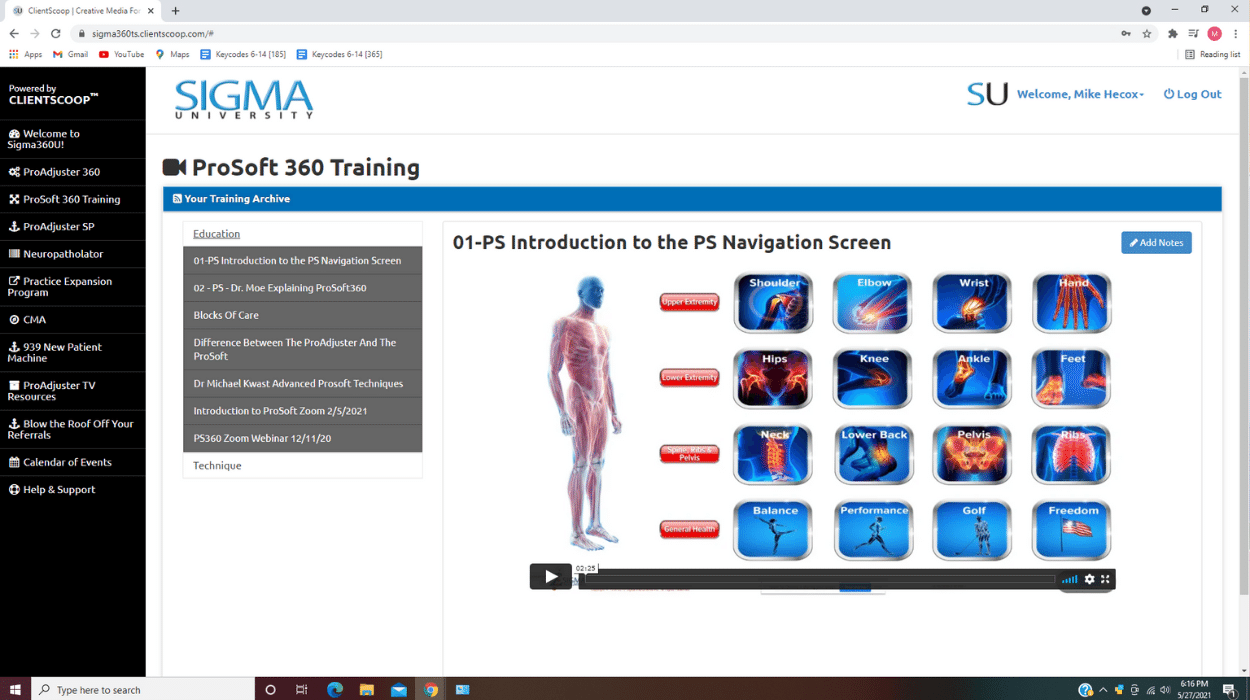Viewport: 1250px width, 700px height.
Task: Open the video settings gear
Action: [1089, 579]
